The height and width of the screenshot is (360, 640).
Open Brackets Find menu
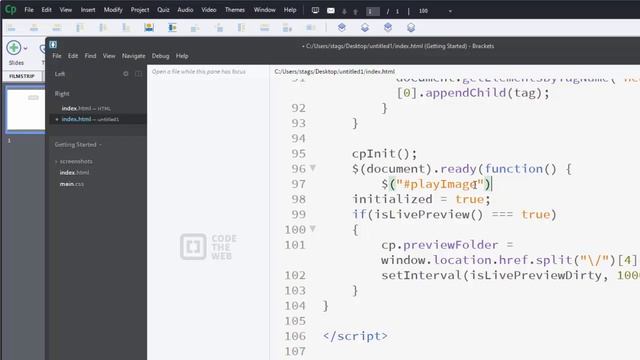tap(90, 56)
